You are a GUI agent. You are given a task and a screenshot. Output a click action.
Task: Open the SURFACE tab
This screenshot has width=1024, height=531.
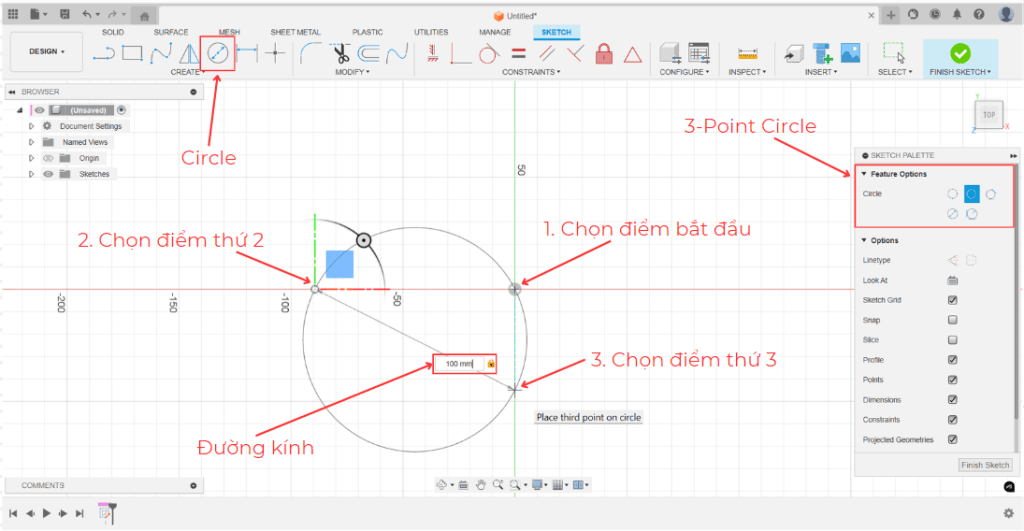(x=170, y=32)
